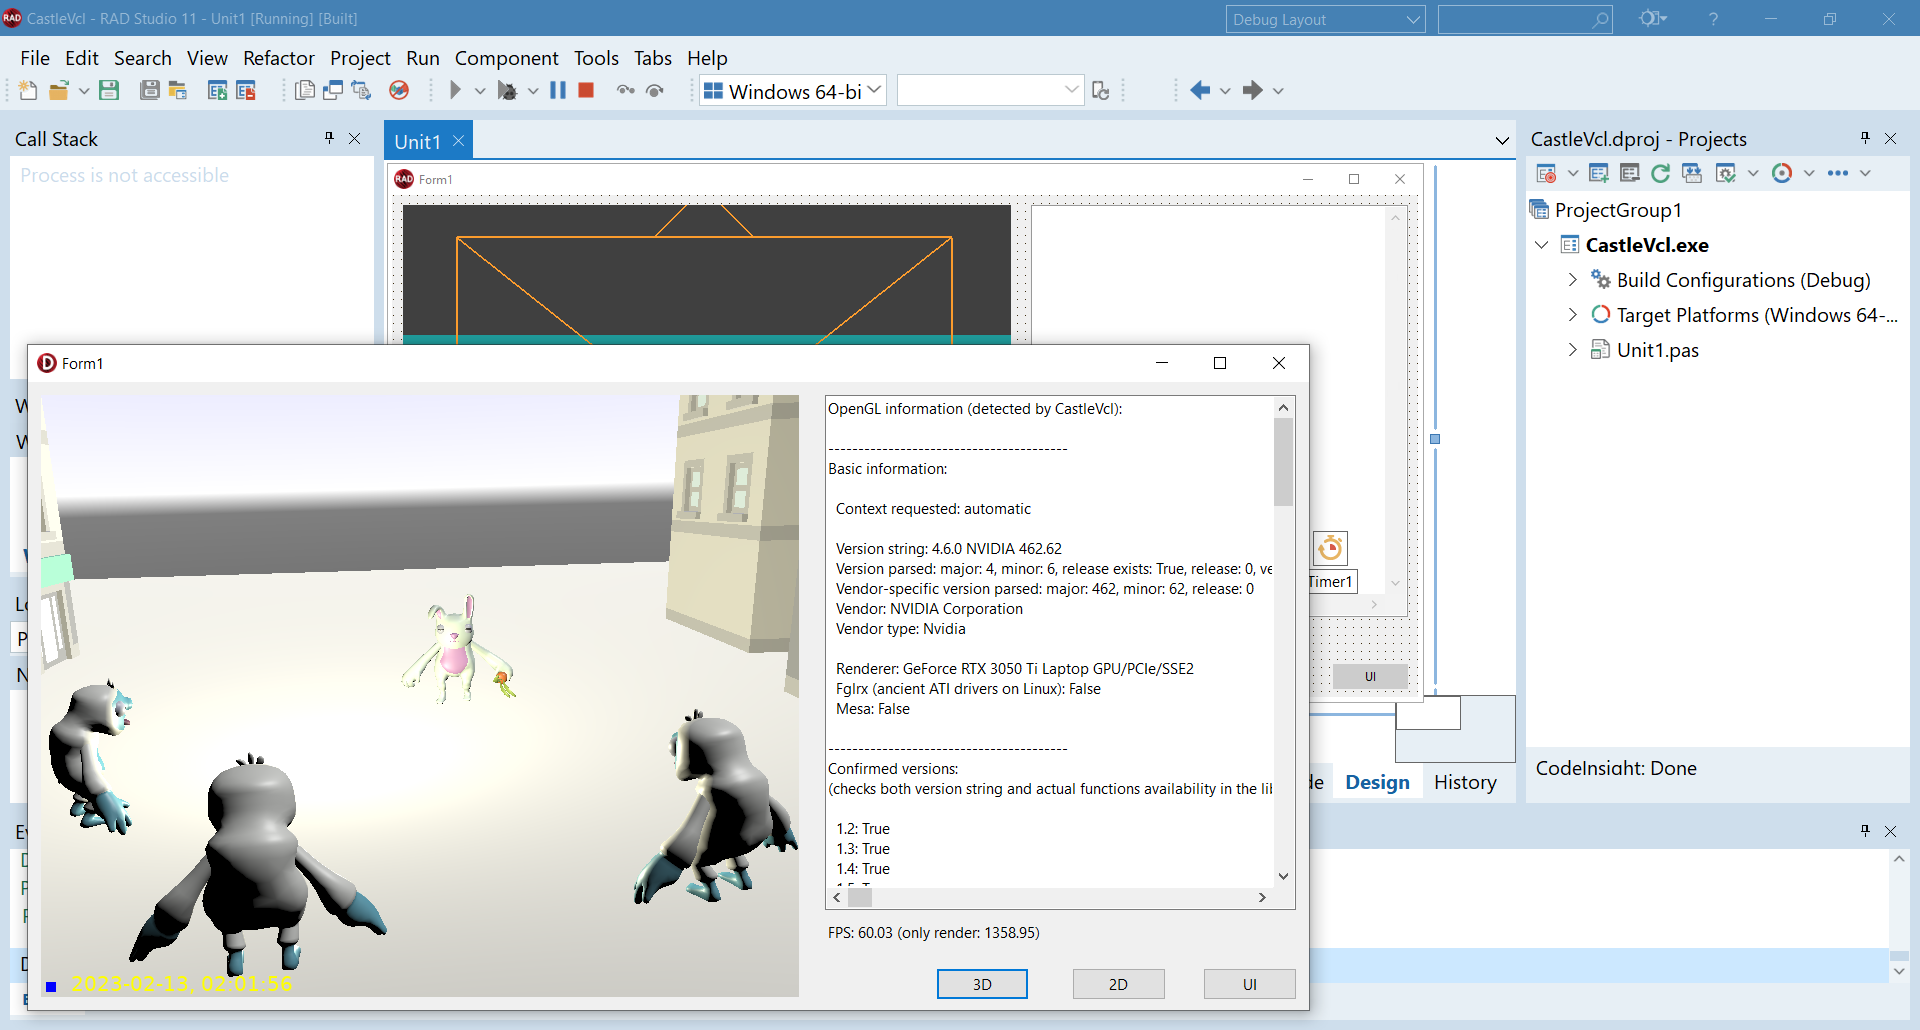Click green refresh icon in Projects panel
Viewport: 1920px width, 1030px height.
click(1661, 173)
